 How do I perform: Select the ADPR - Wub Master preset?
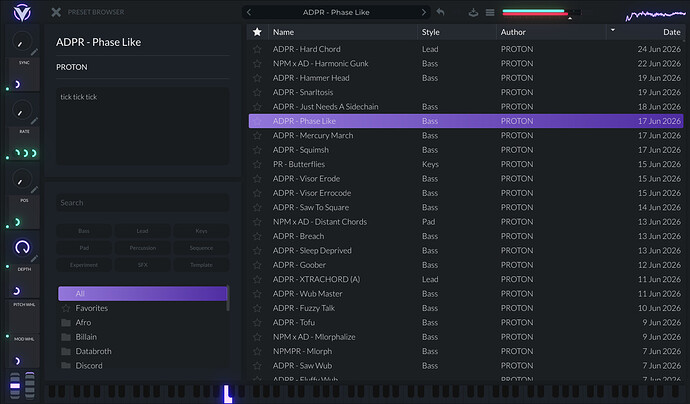466,294
